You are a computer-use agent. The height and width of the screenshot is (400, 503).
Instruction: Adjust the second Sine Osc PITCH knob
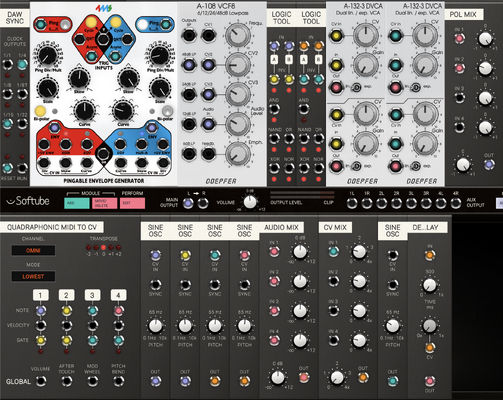click(x=185, y=326)
